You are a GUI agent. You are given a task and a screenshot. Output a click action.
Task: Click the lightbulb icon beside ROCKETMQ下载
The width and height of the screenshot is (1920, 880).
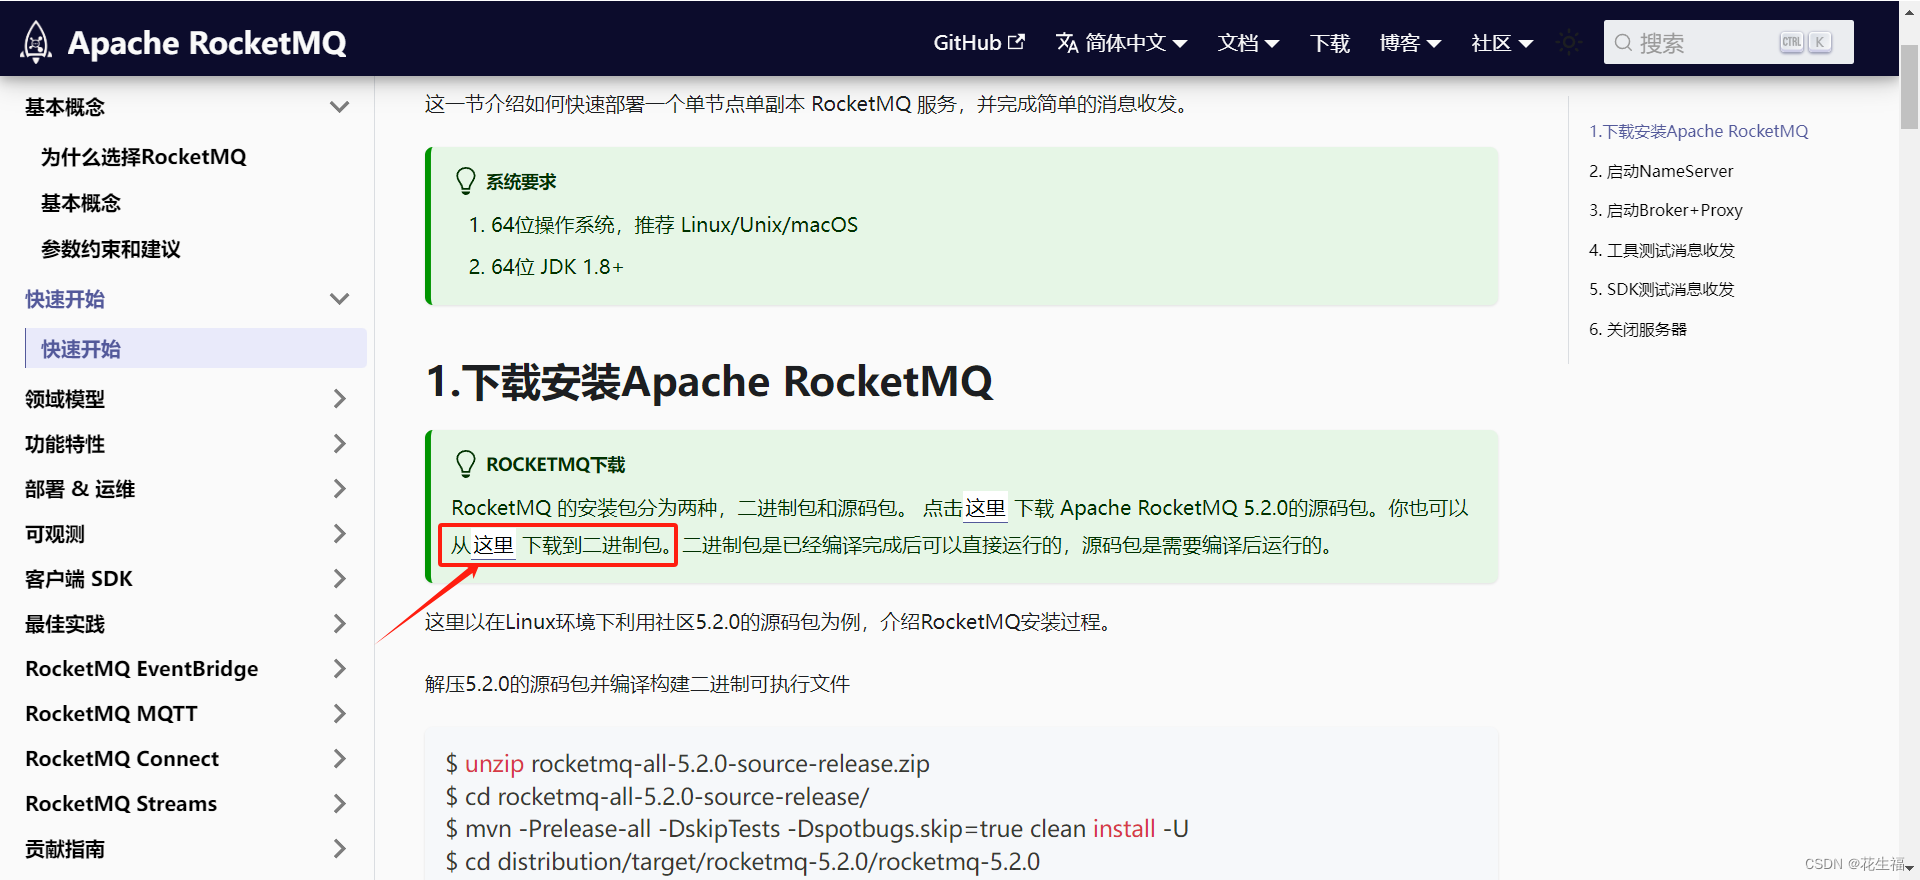tap(466, 464)
